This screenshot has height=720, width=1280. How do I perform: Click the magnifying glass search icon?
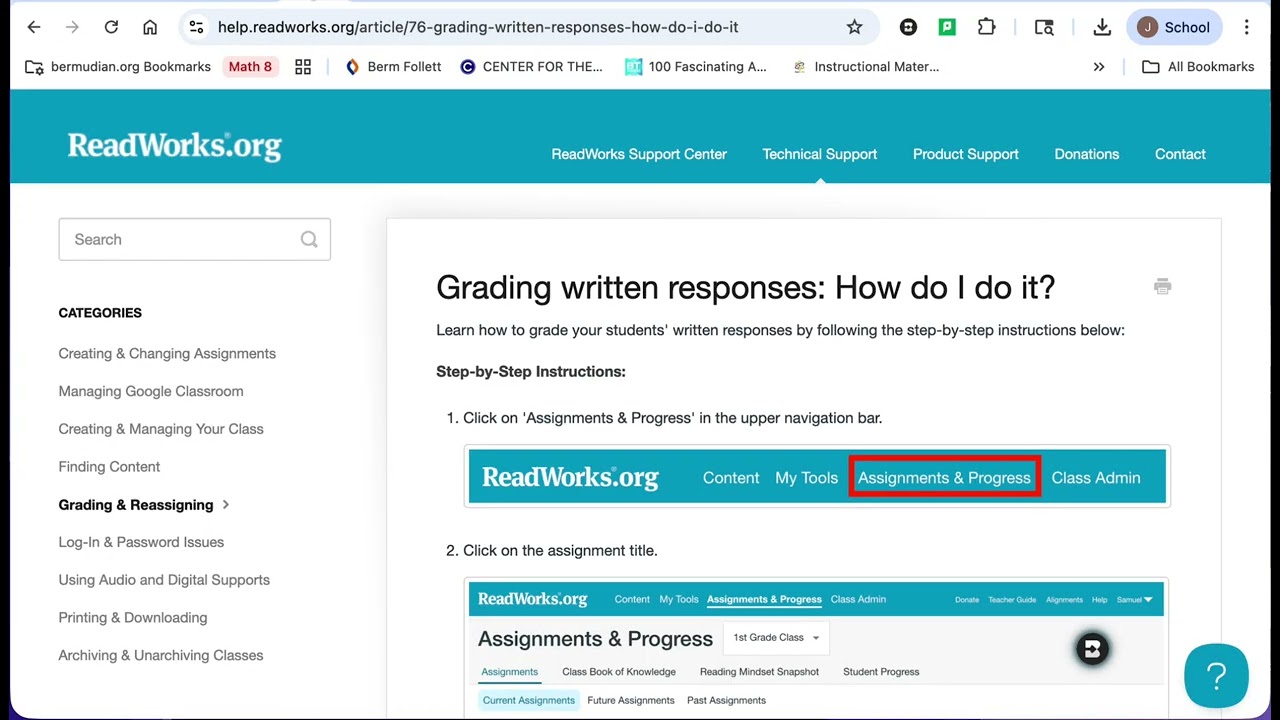[x=309, y=239]
